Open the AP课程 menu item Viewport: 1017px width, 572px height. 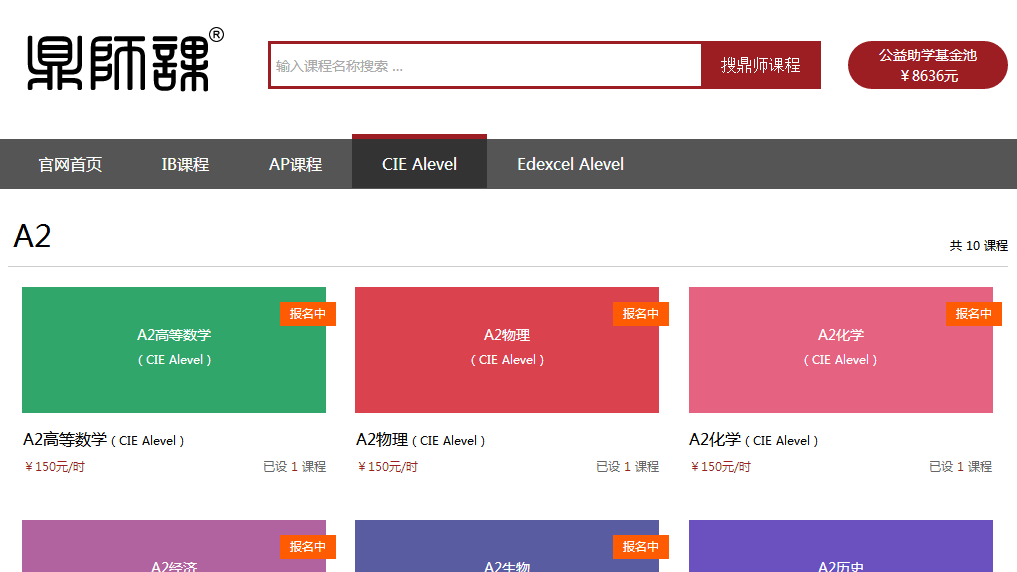[x=295, y=164]
